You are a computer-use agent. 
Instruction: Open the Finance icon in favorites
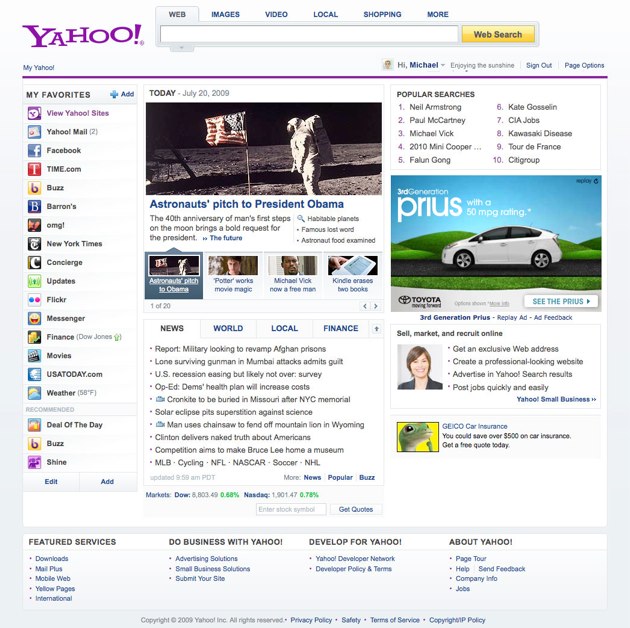34,337
